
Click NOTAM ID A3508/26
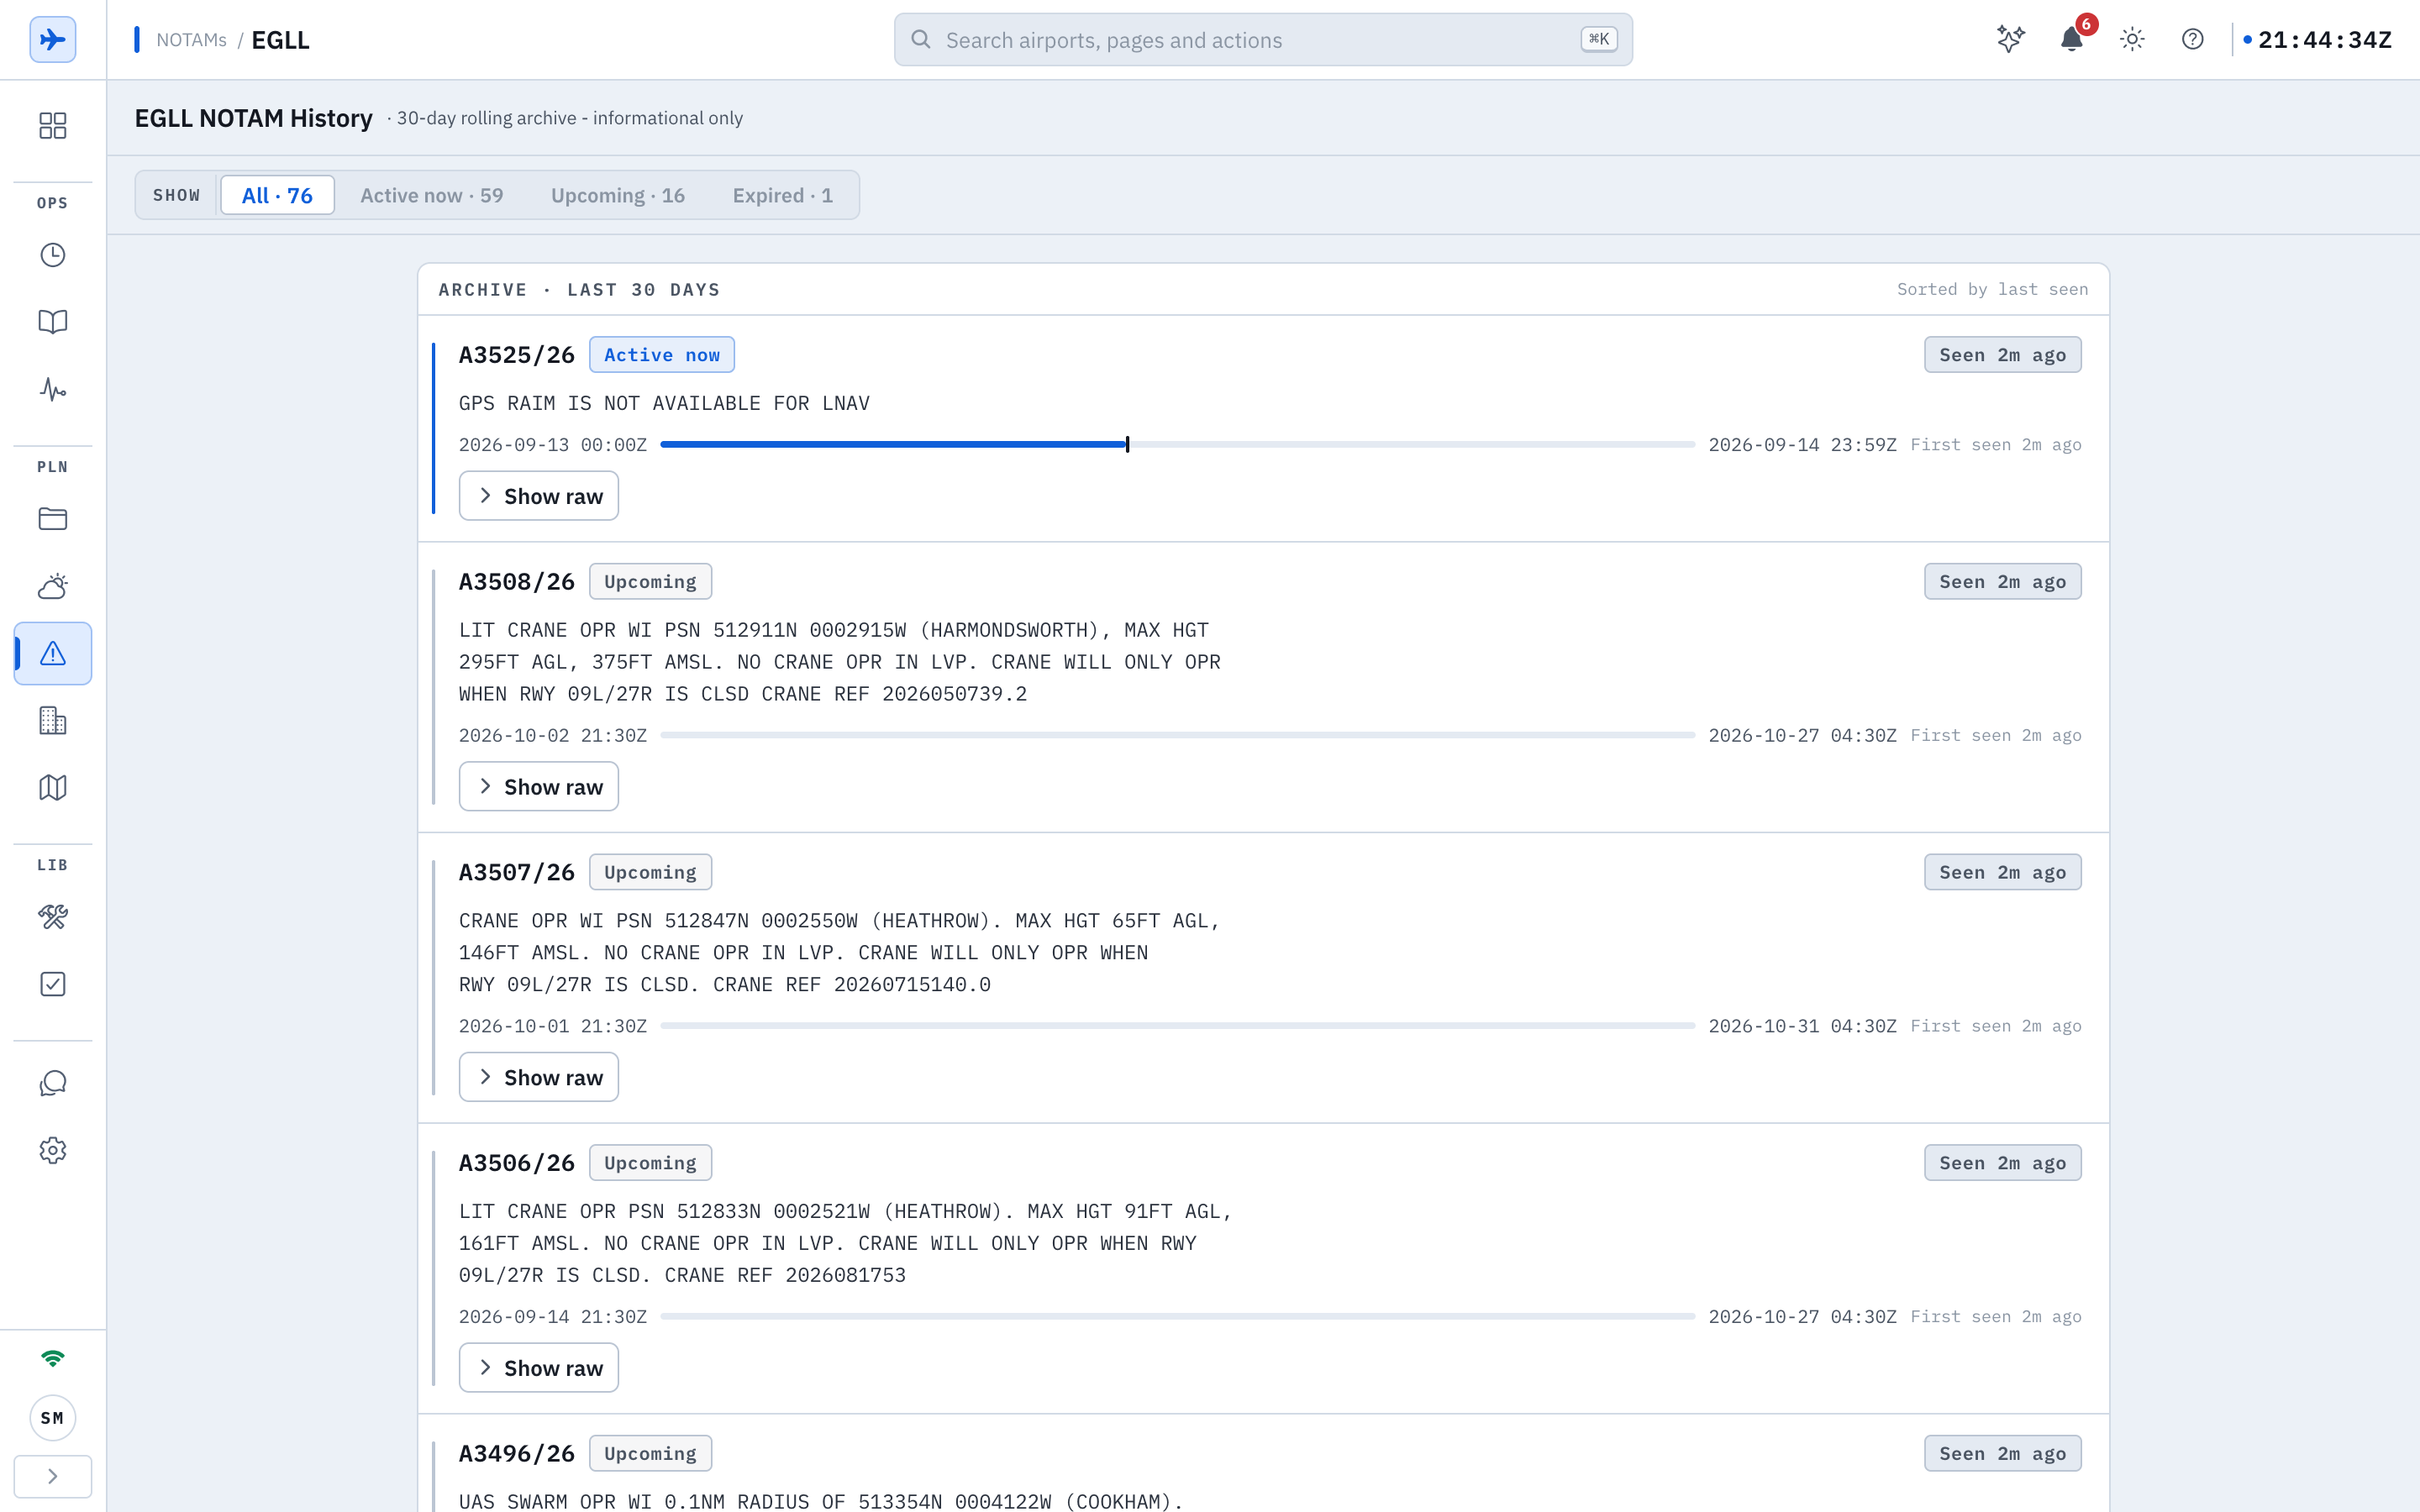[x=517, y=582]
